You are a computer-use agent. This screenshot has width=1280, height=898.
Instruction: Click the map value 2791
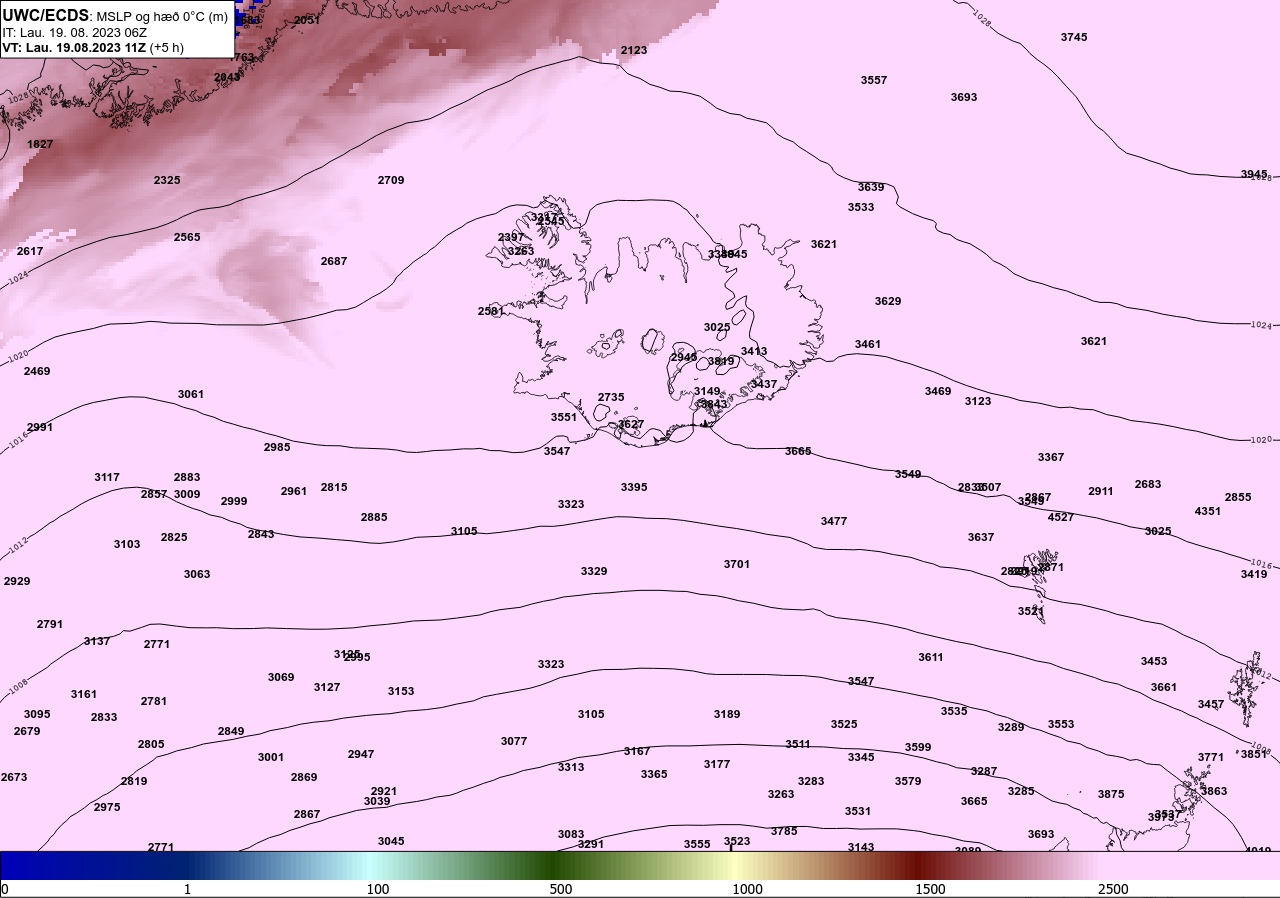click(x=50, y=624)
